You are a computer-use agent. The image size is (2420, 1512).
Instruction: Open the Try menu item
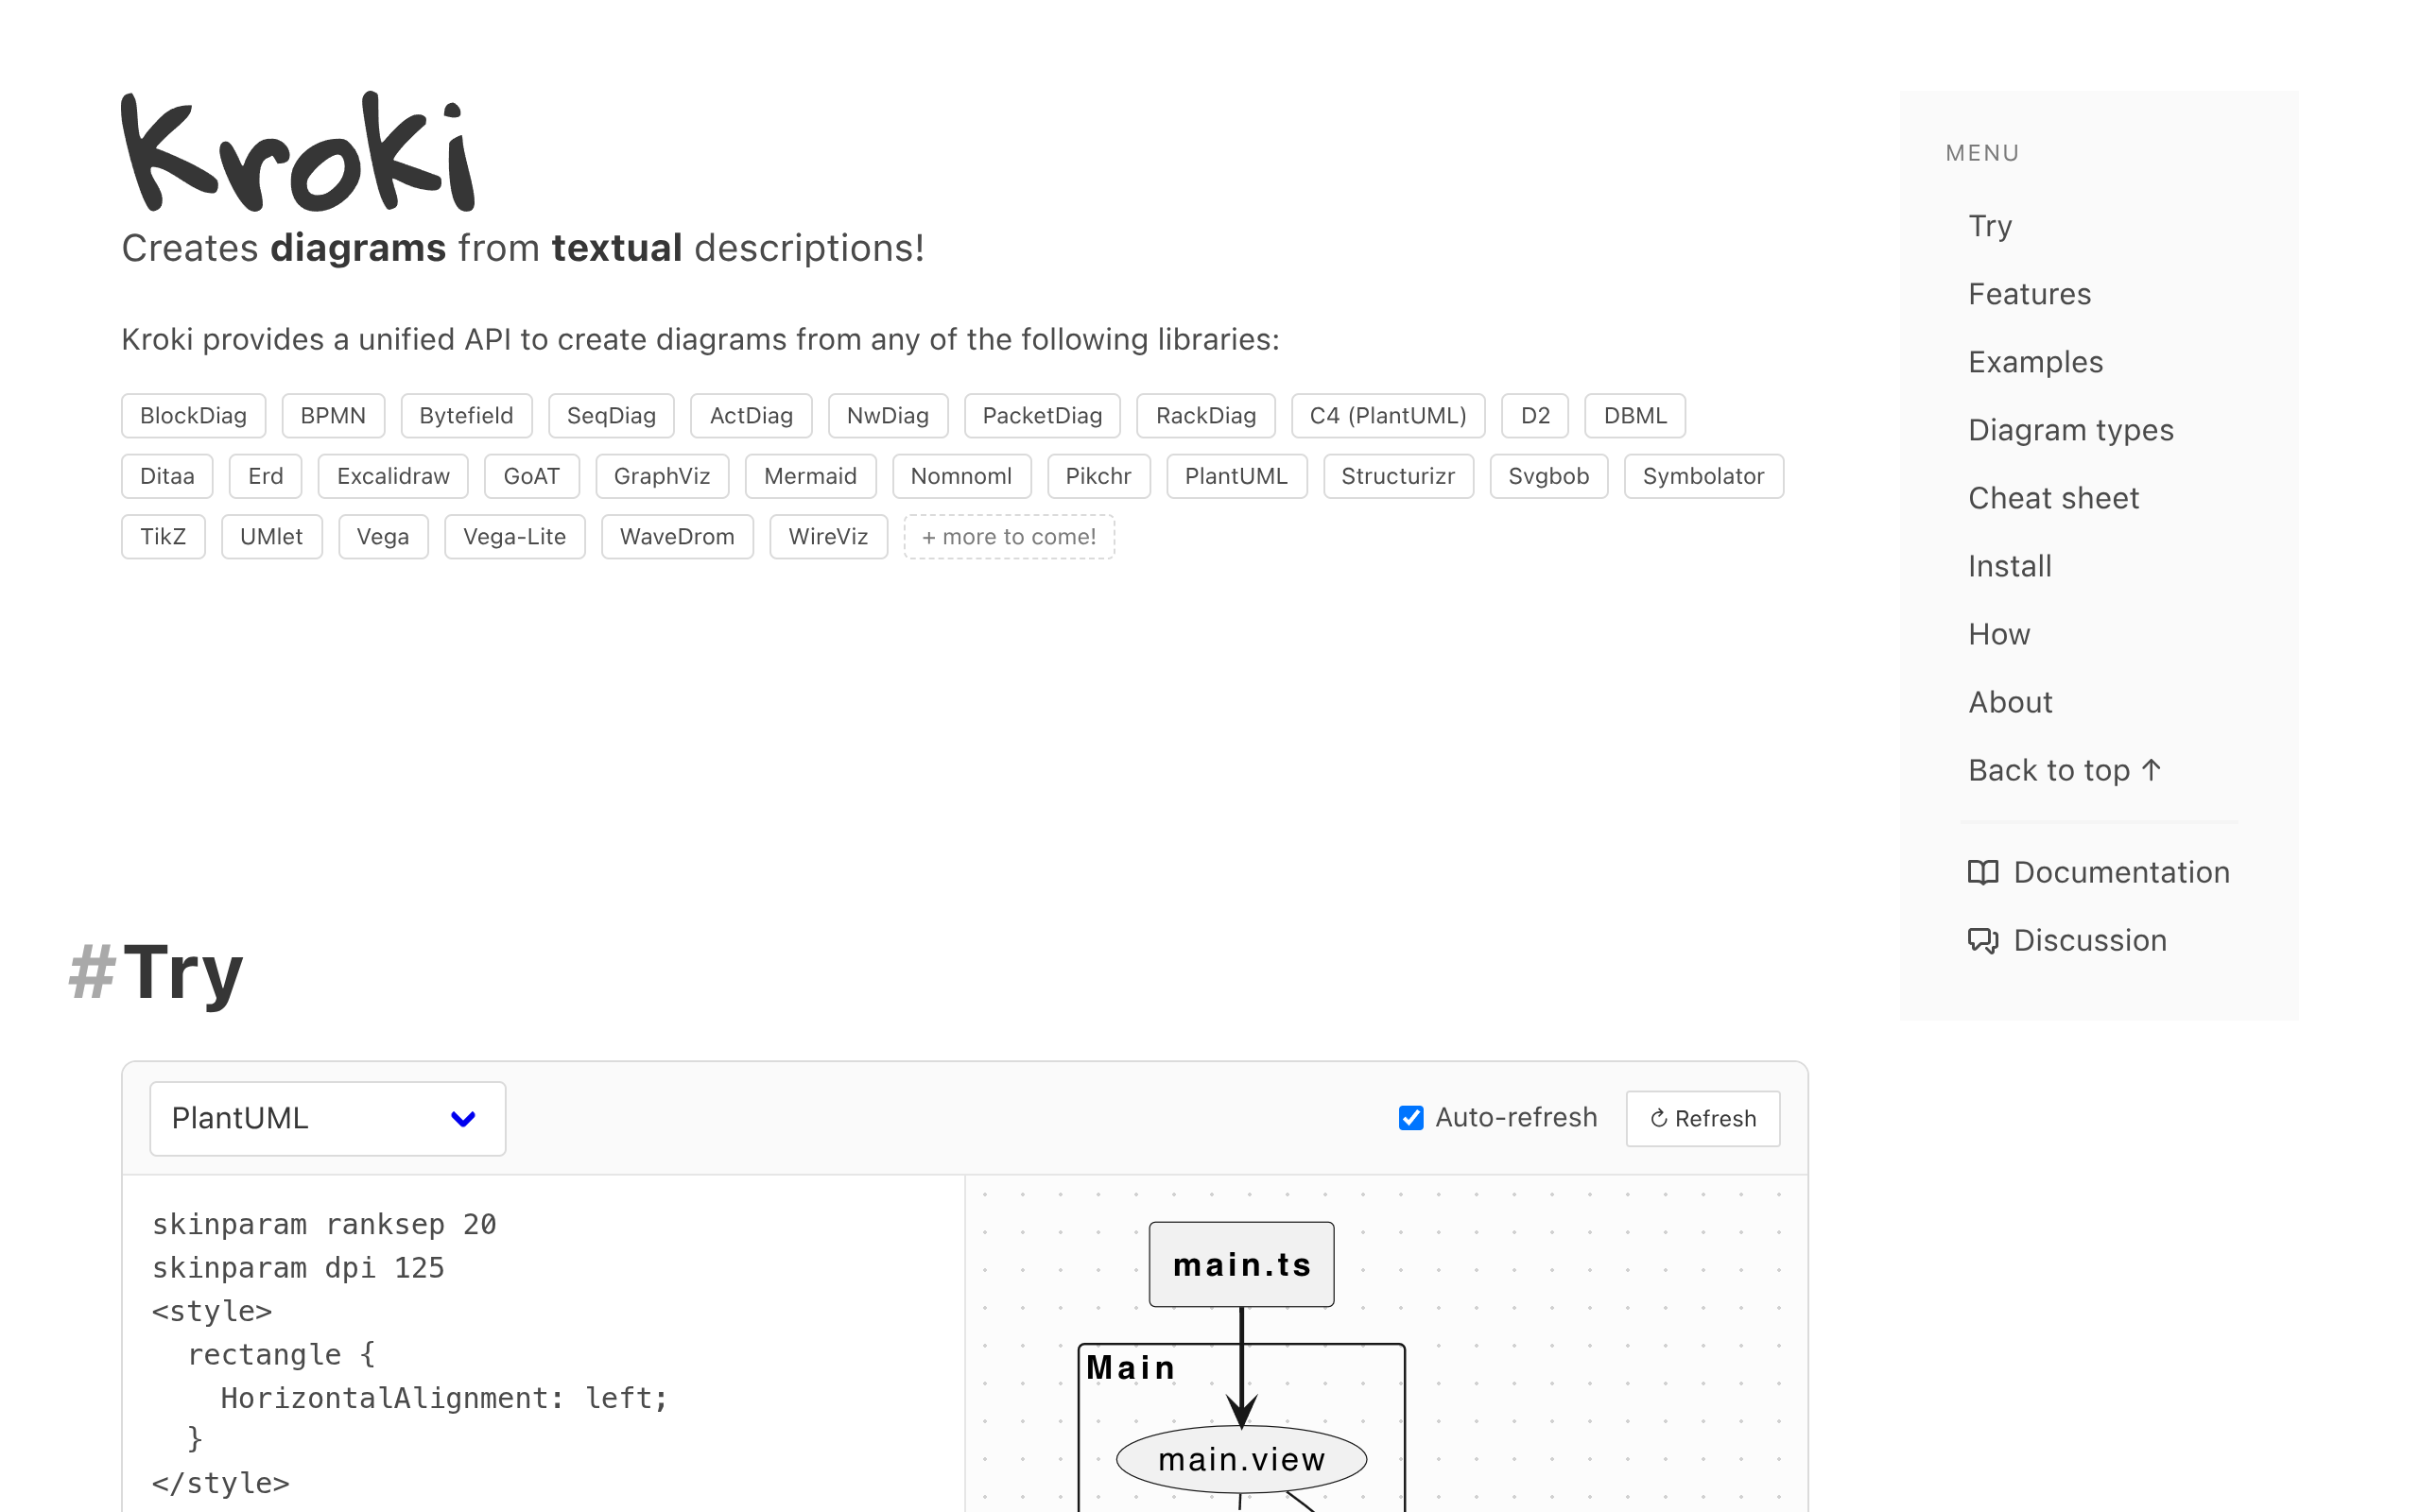pos(1990,226)
